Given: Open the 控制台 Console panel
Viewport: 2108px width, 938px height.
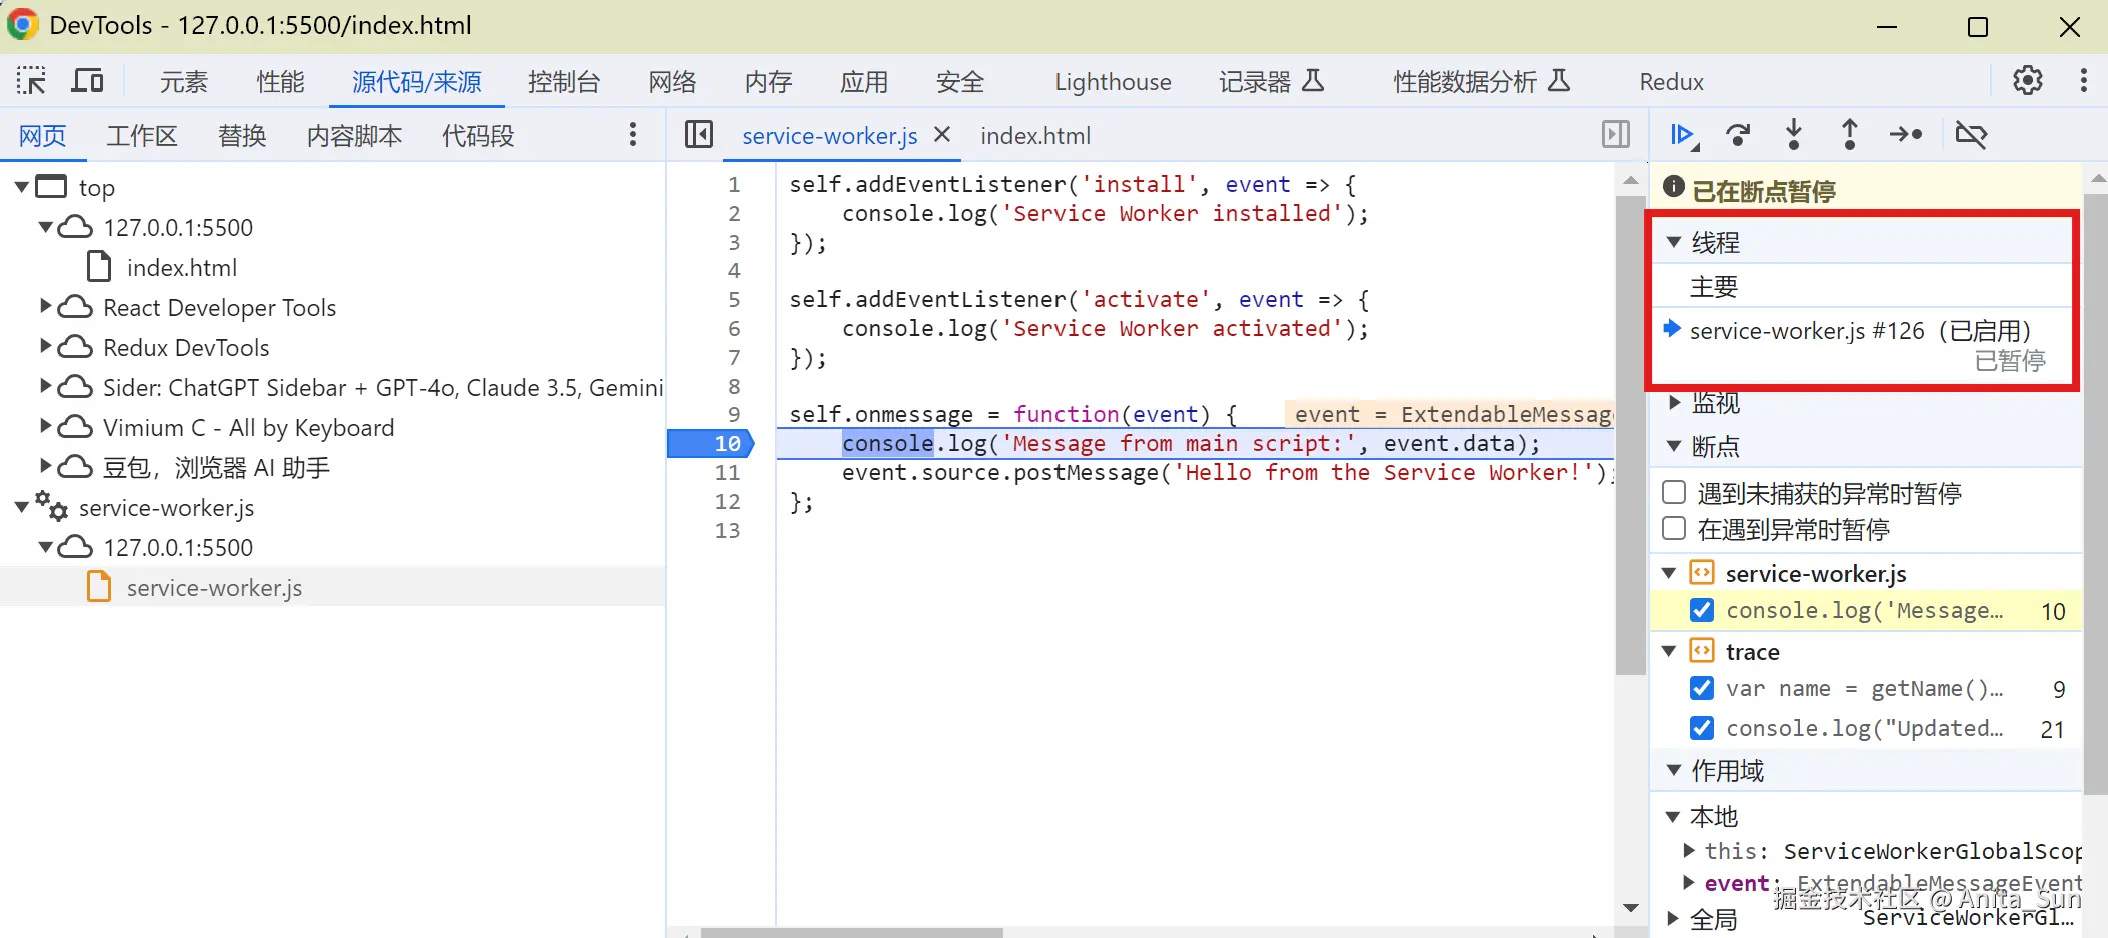Looking at the screenshot, I should click(x=564, y=82).
